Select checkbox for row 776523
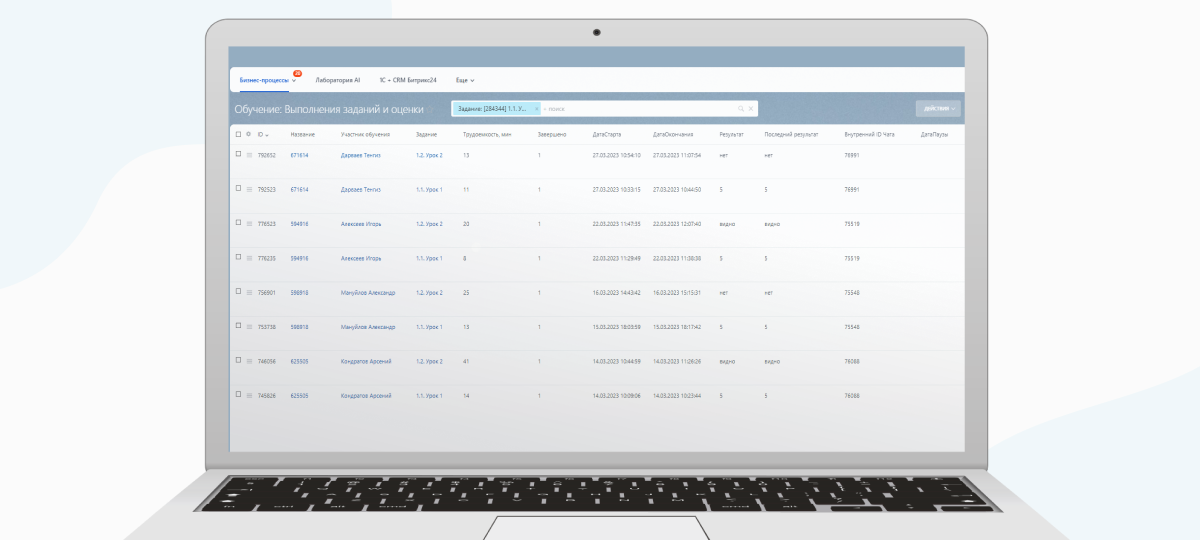The width and height of the screenshot is (1200, 540). (238, 223)
